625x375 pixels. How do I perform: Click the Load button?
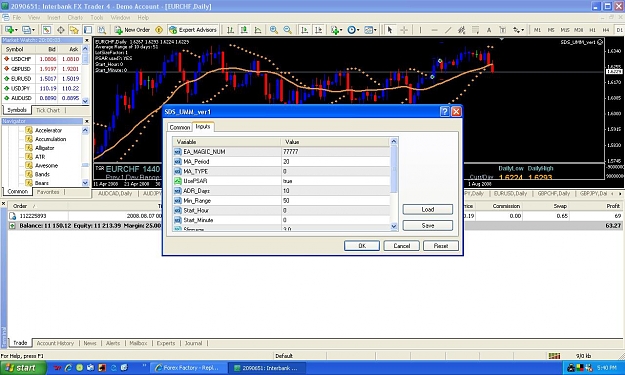click(x=428, y=209)
